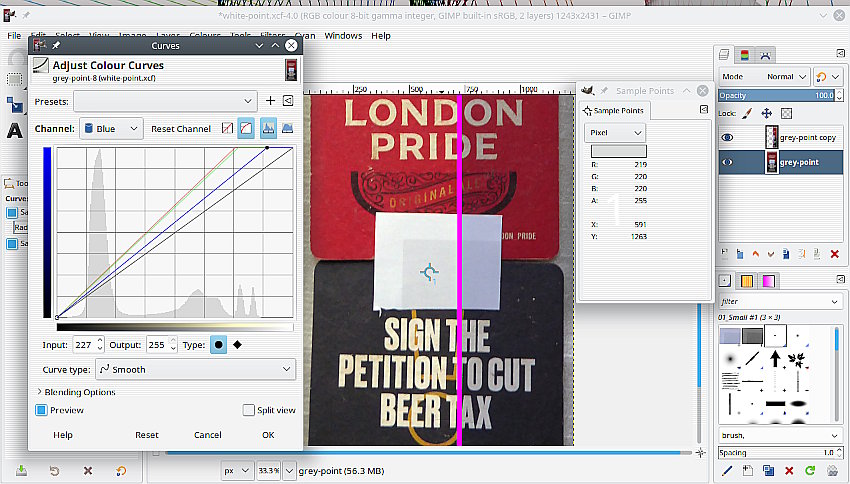Hide the grey-point copy layer
Screen dimensions: 850x484
coord(728,137)
